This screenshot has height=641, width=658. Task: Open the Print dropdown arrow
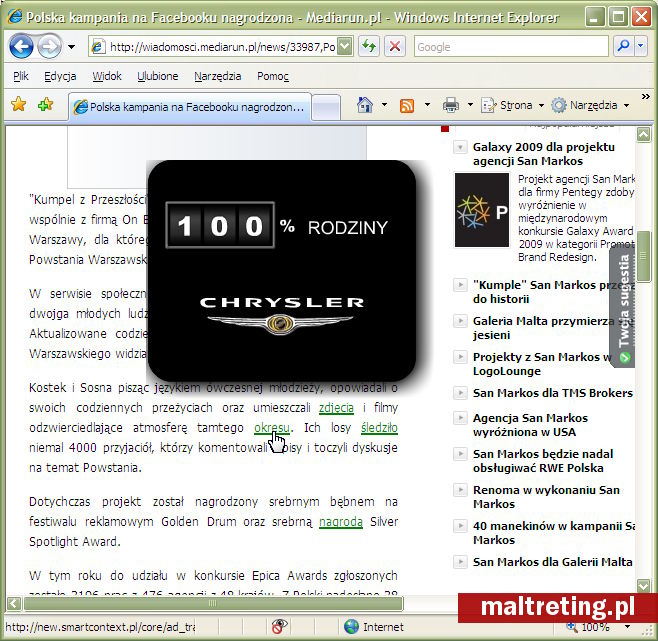click(x=470, y=105)
